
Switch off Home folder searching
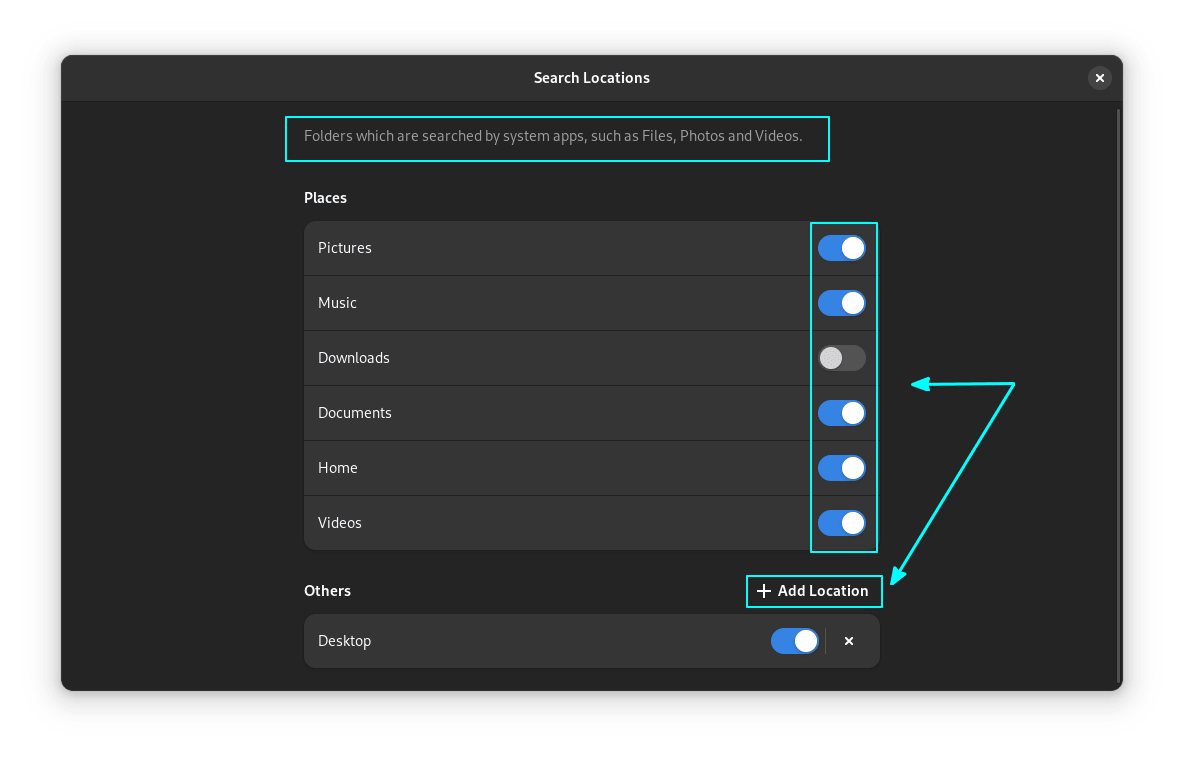[841, 468]
